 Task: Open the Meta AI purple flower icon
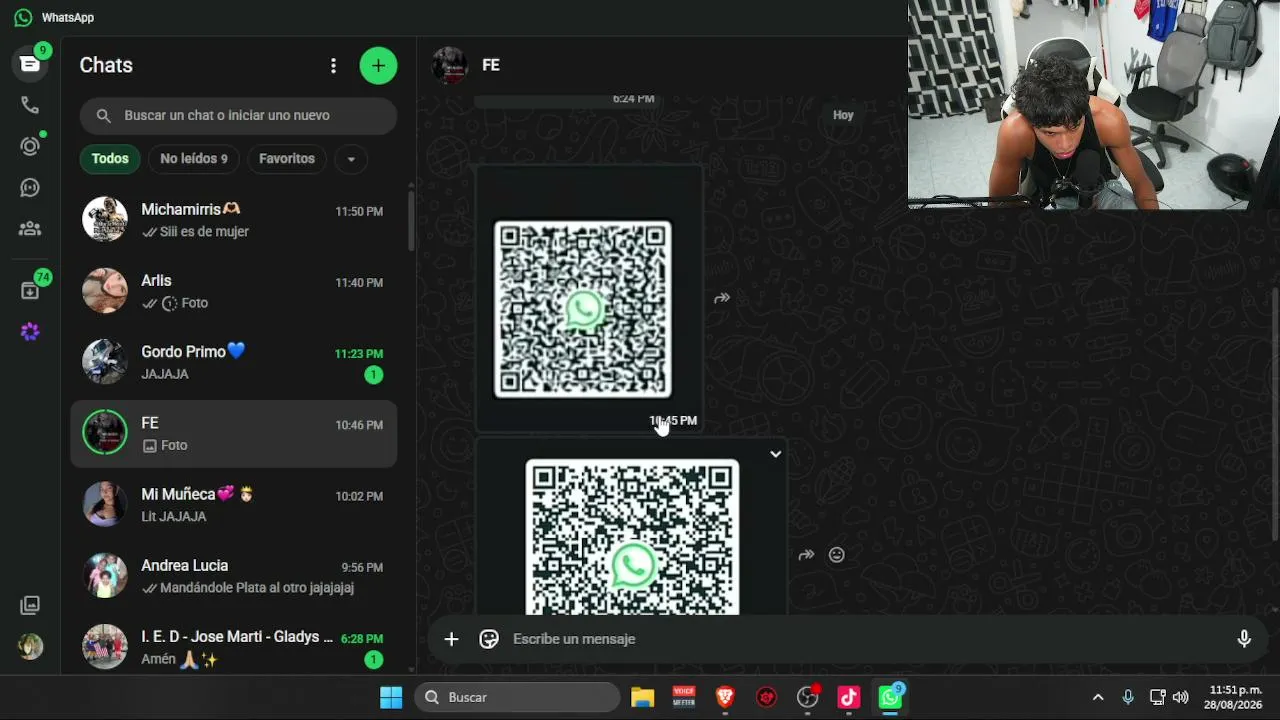point(30,332)
